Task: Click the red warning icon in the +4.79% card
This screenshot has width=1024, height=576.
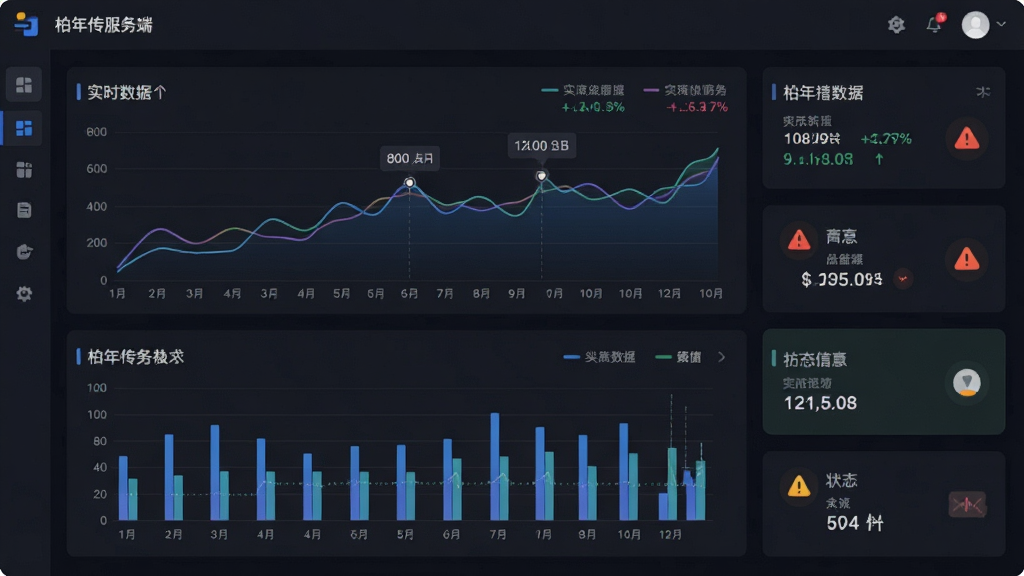Action: coord(967,138)
